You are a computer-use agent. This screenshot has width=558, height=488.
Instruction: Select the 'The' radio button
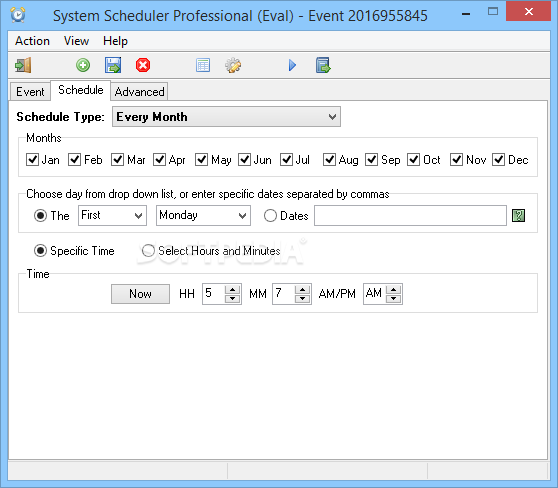tap(40, 216)
